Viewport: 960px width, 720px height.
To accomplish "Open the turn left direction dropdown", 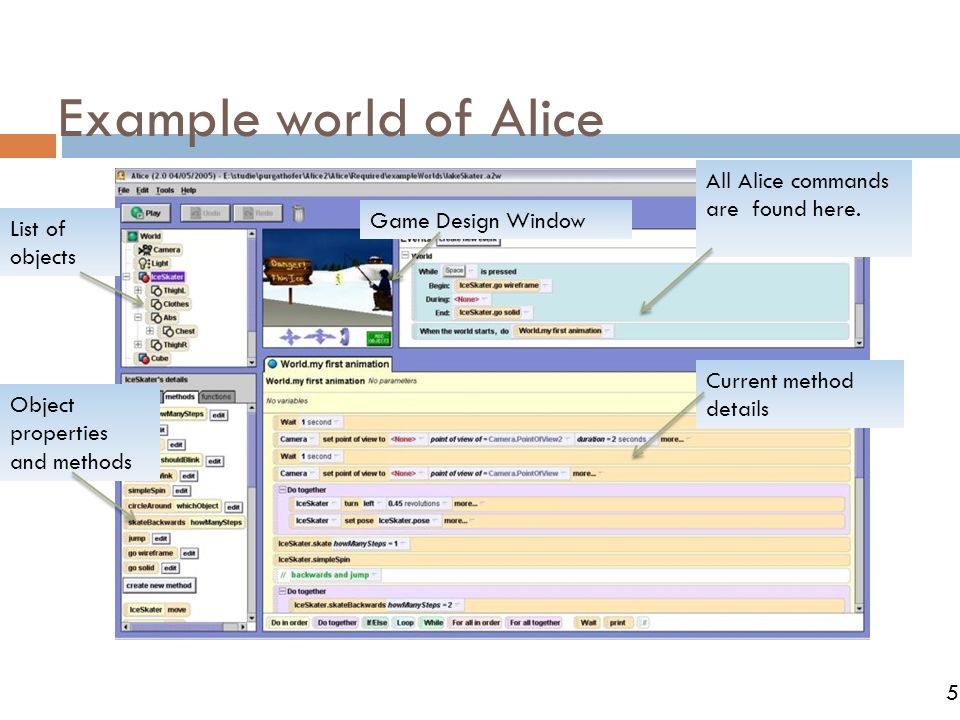I will point(371,503).
